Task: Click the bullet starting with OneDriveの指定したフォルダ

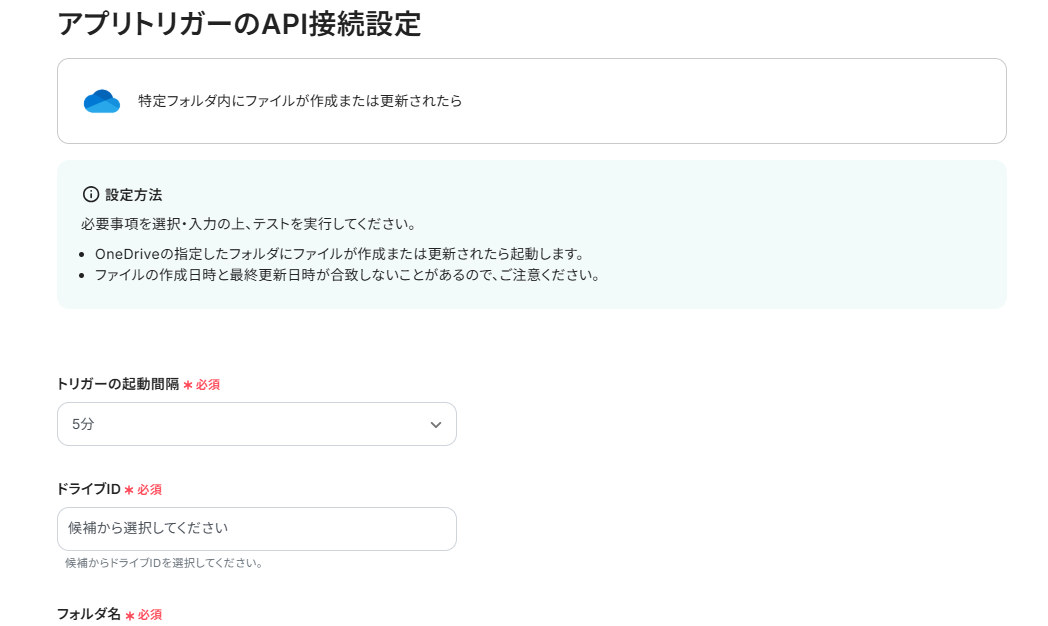Action: click(339, 253)
